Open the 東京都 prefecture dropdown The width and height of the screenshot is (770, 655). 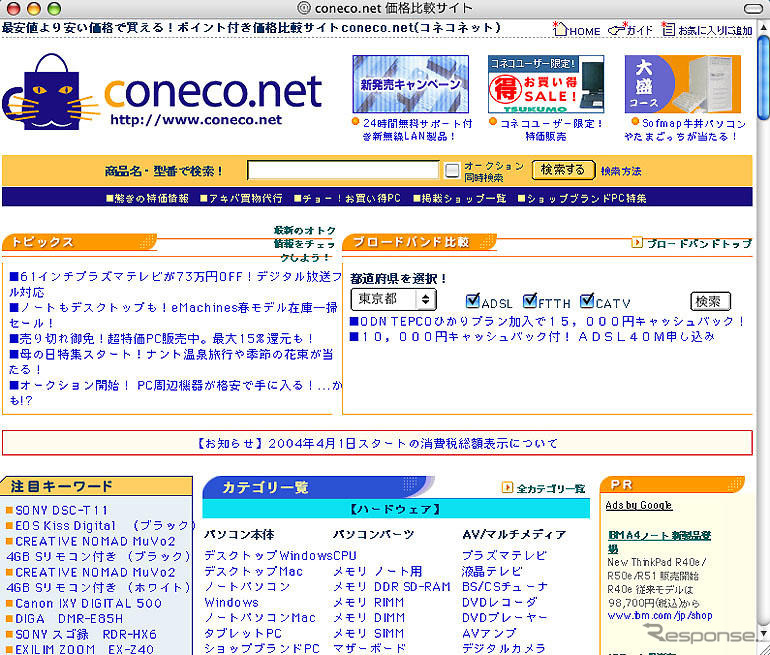point(394,299)
